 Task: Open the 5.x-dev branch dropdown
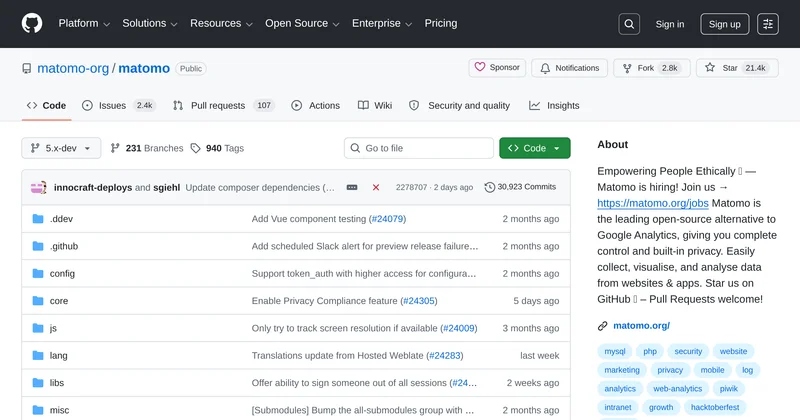pos(61,148)
